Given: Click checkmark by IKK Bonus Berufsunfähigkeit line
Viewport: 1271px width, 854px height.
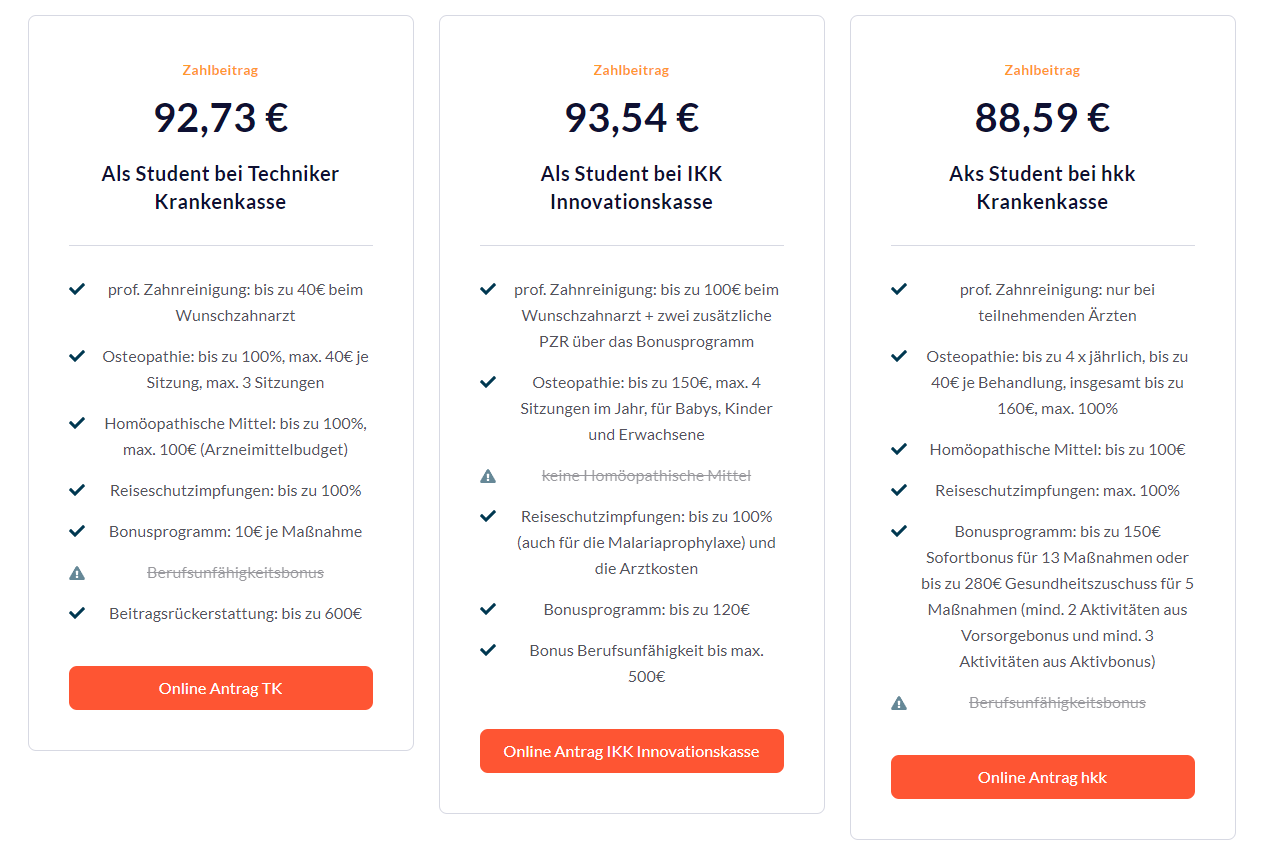Looking at the screenshot, I should [x=488, y=649].
